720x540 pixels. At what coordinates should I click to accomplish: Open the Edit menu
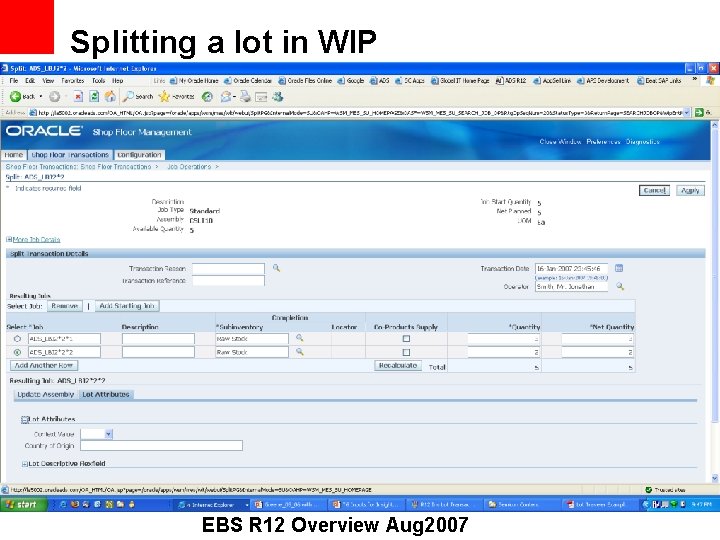click(30, 81)
